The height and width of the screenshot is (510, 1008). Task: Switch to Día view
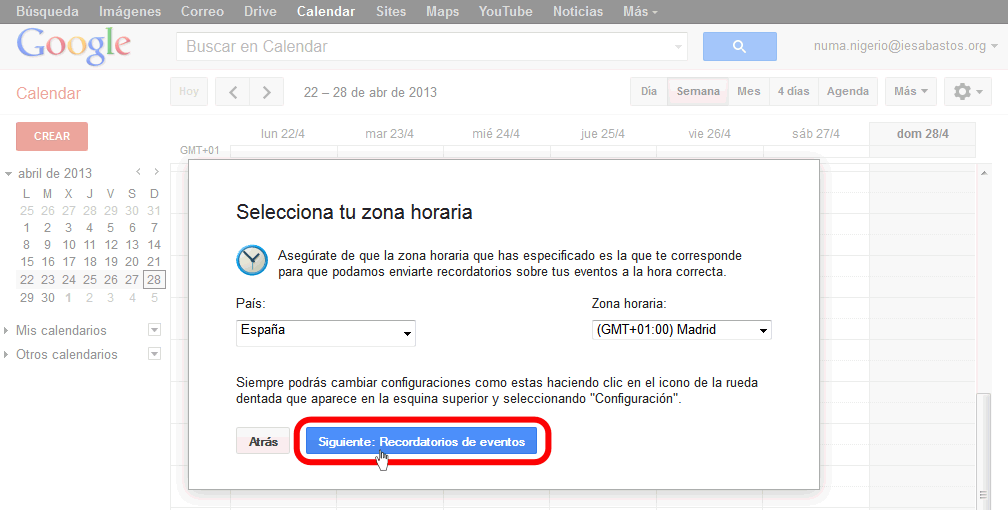tap(649, 91)
